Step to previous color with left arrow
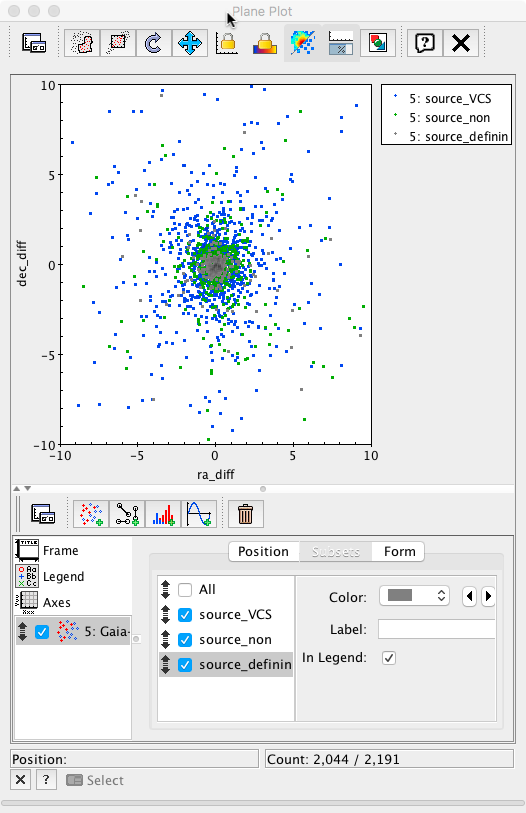Viewport: 526px width, 813px height. (x=469, y=596)
